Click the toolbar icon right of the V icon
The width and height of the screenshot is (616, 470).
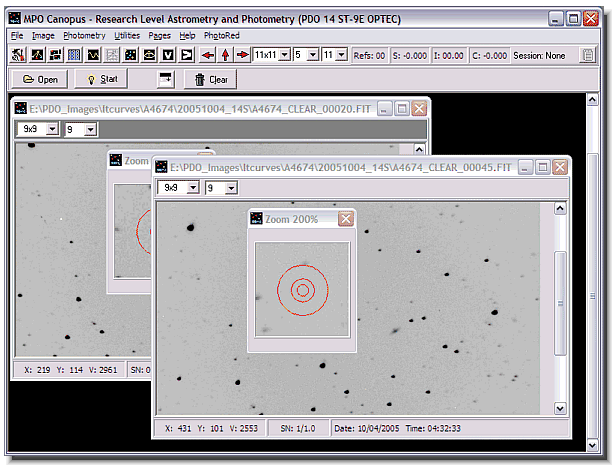pyautogui.click(x=187, y=55)
